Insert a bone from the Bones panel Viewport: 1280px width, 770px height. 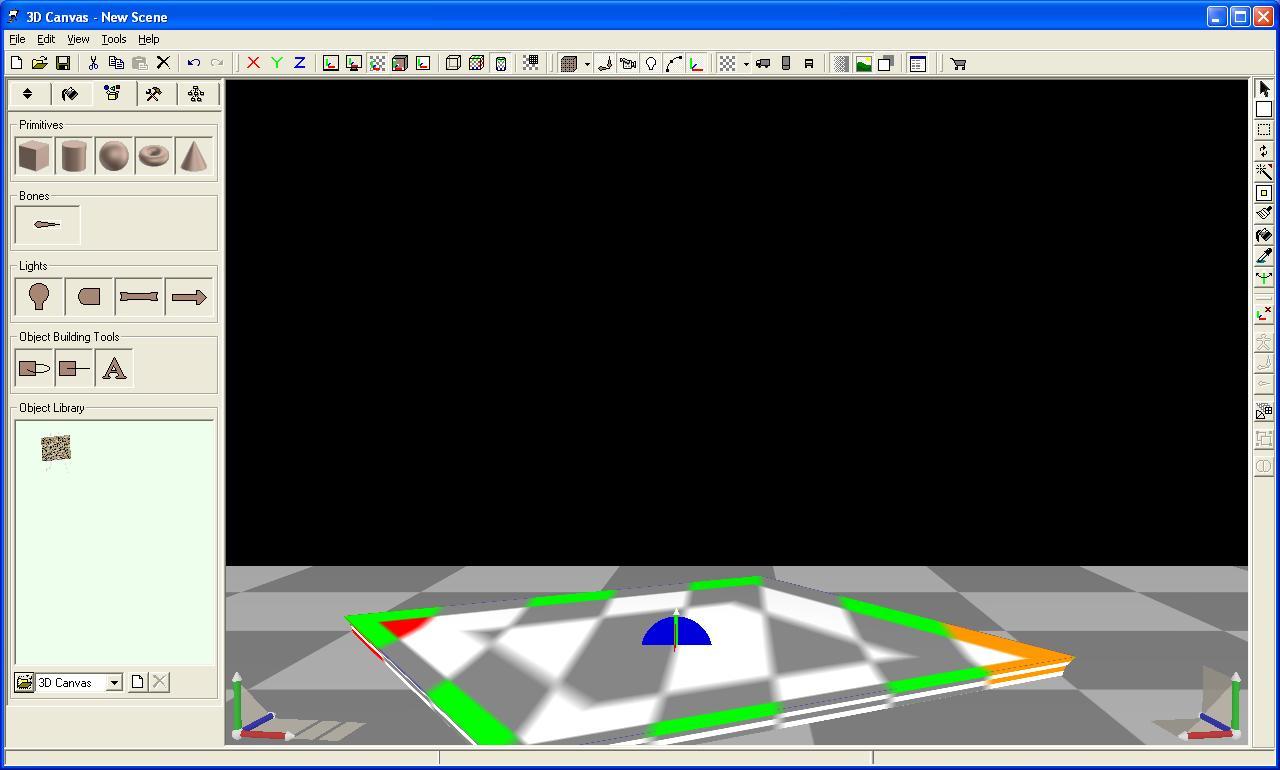pyautogui.click(x=47, y=225)
